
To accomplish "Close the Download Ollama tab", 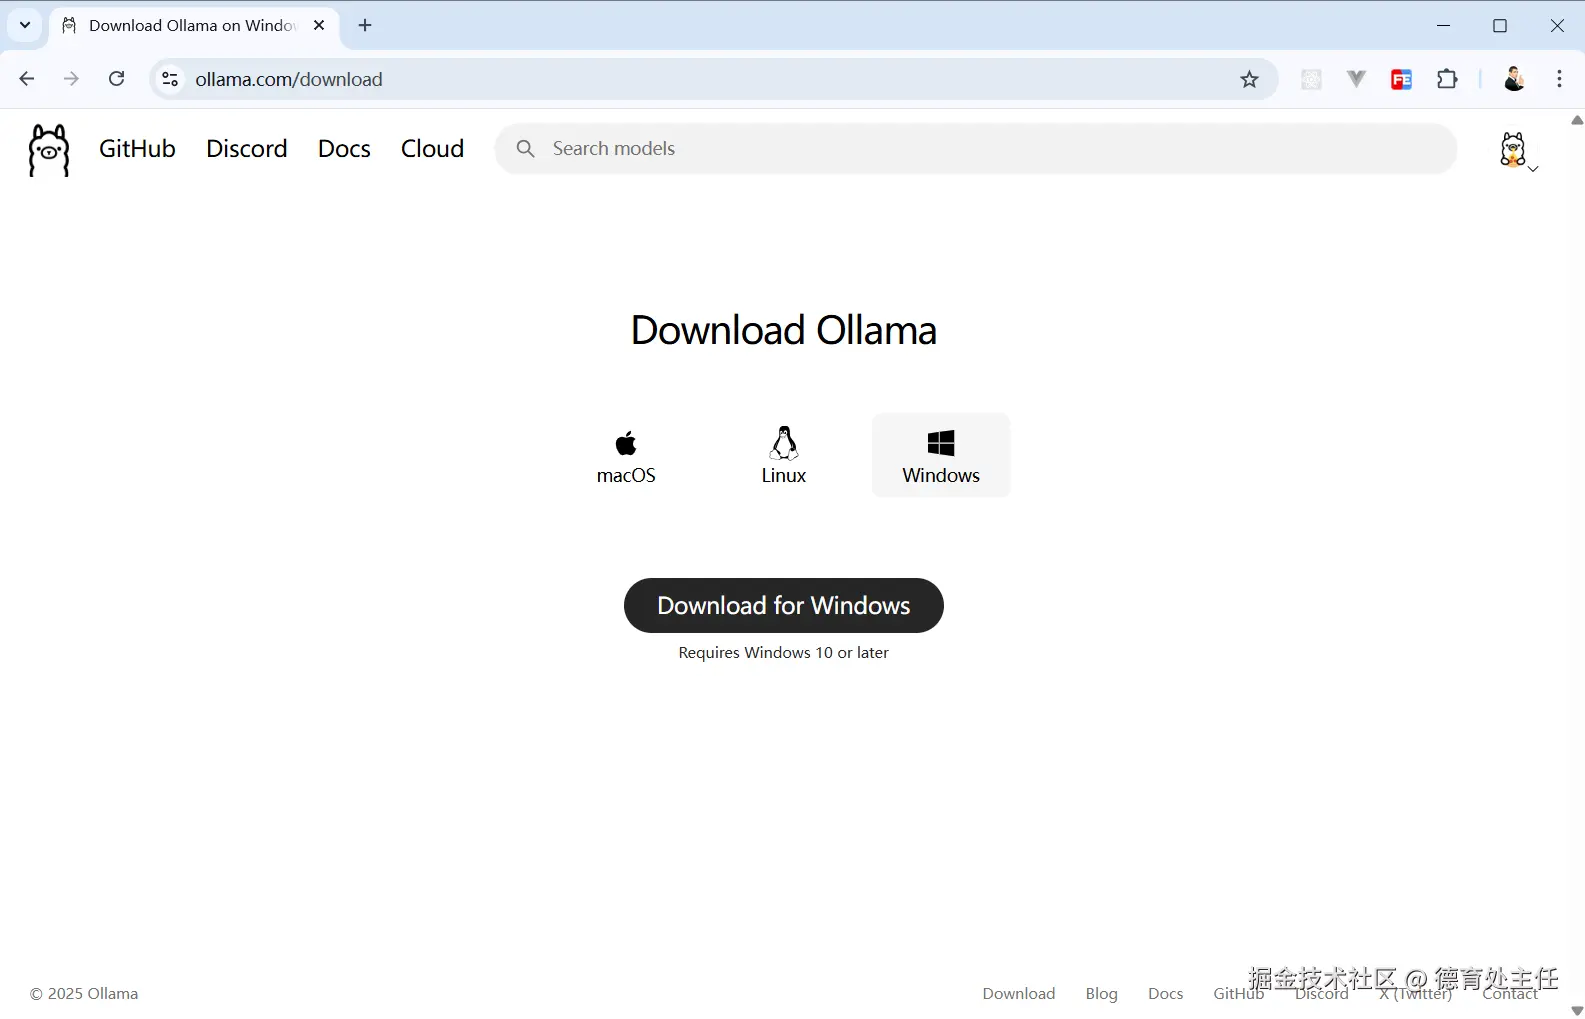I will [319, 25].
